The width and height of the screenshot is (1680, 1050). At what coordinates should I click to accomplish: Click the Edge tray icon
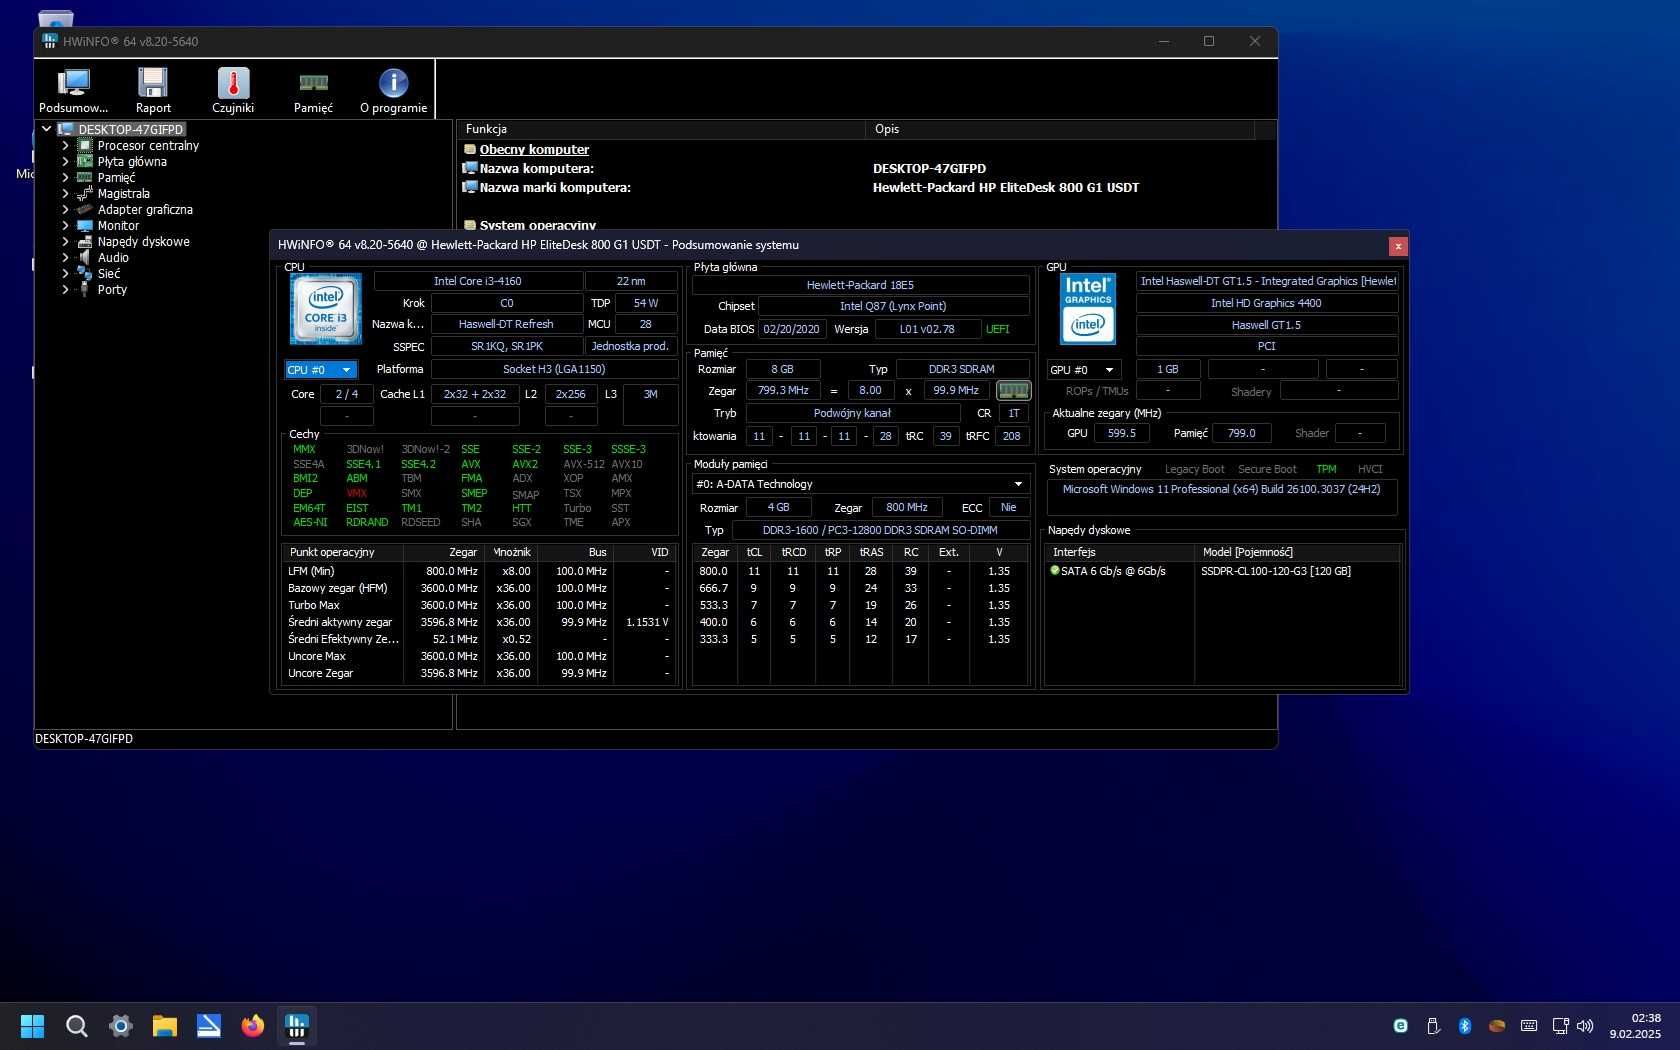(x=1401, y=1026)
